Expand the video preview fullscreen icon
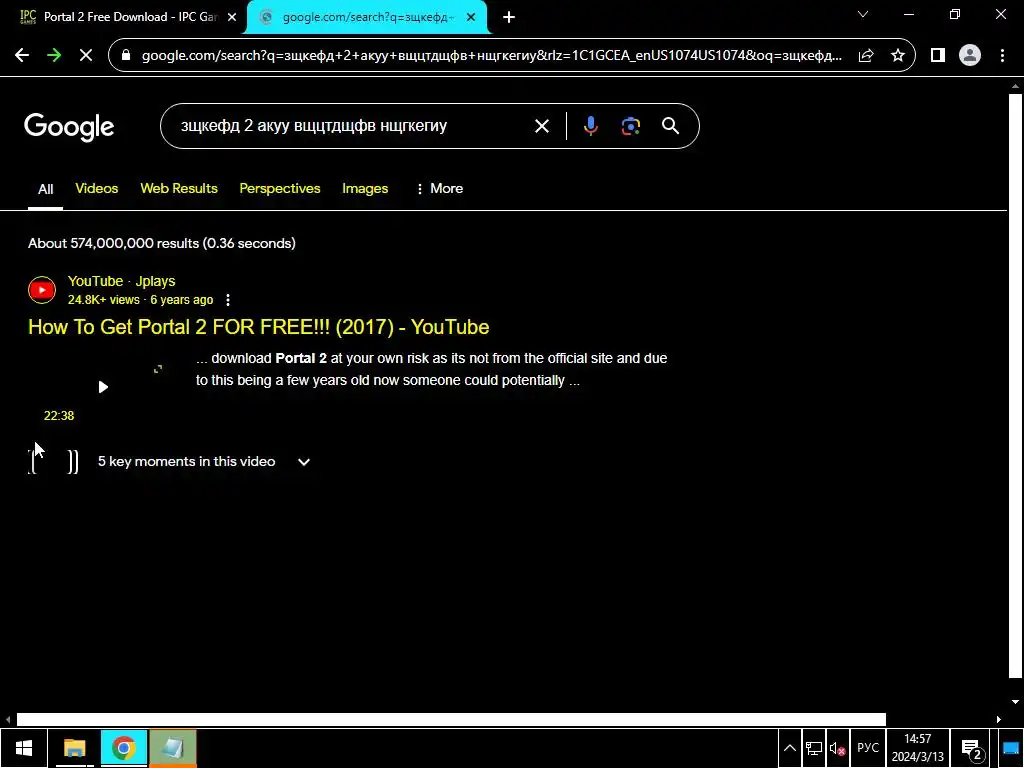This screenshot has width=1024, height=768. tap(158, 369)
